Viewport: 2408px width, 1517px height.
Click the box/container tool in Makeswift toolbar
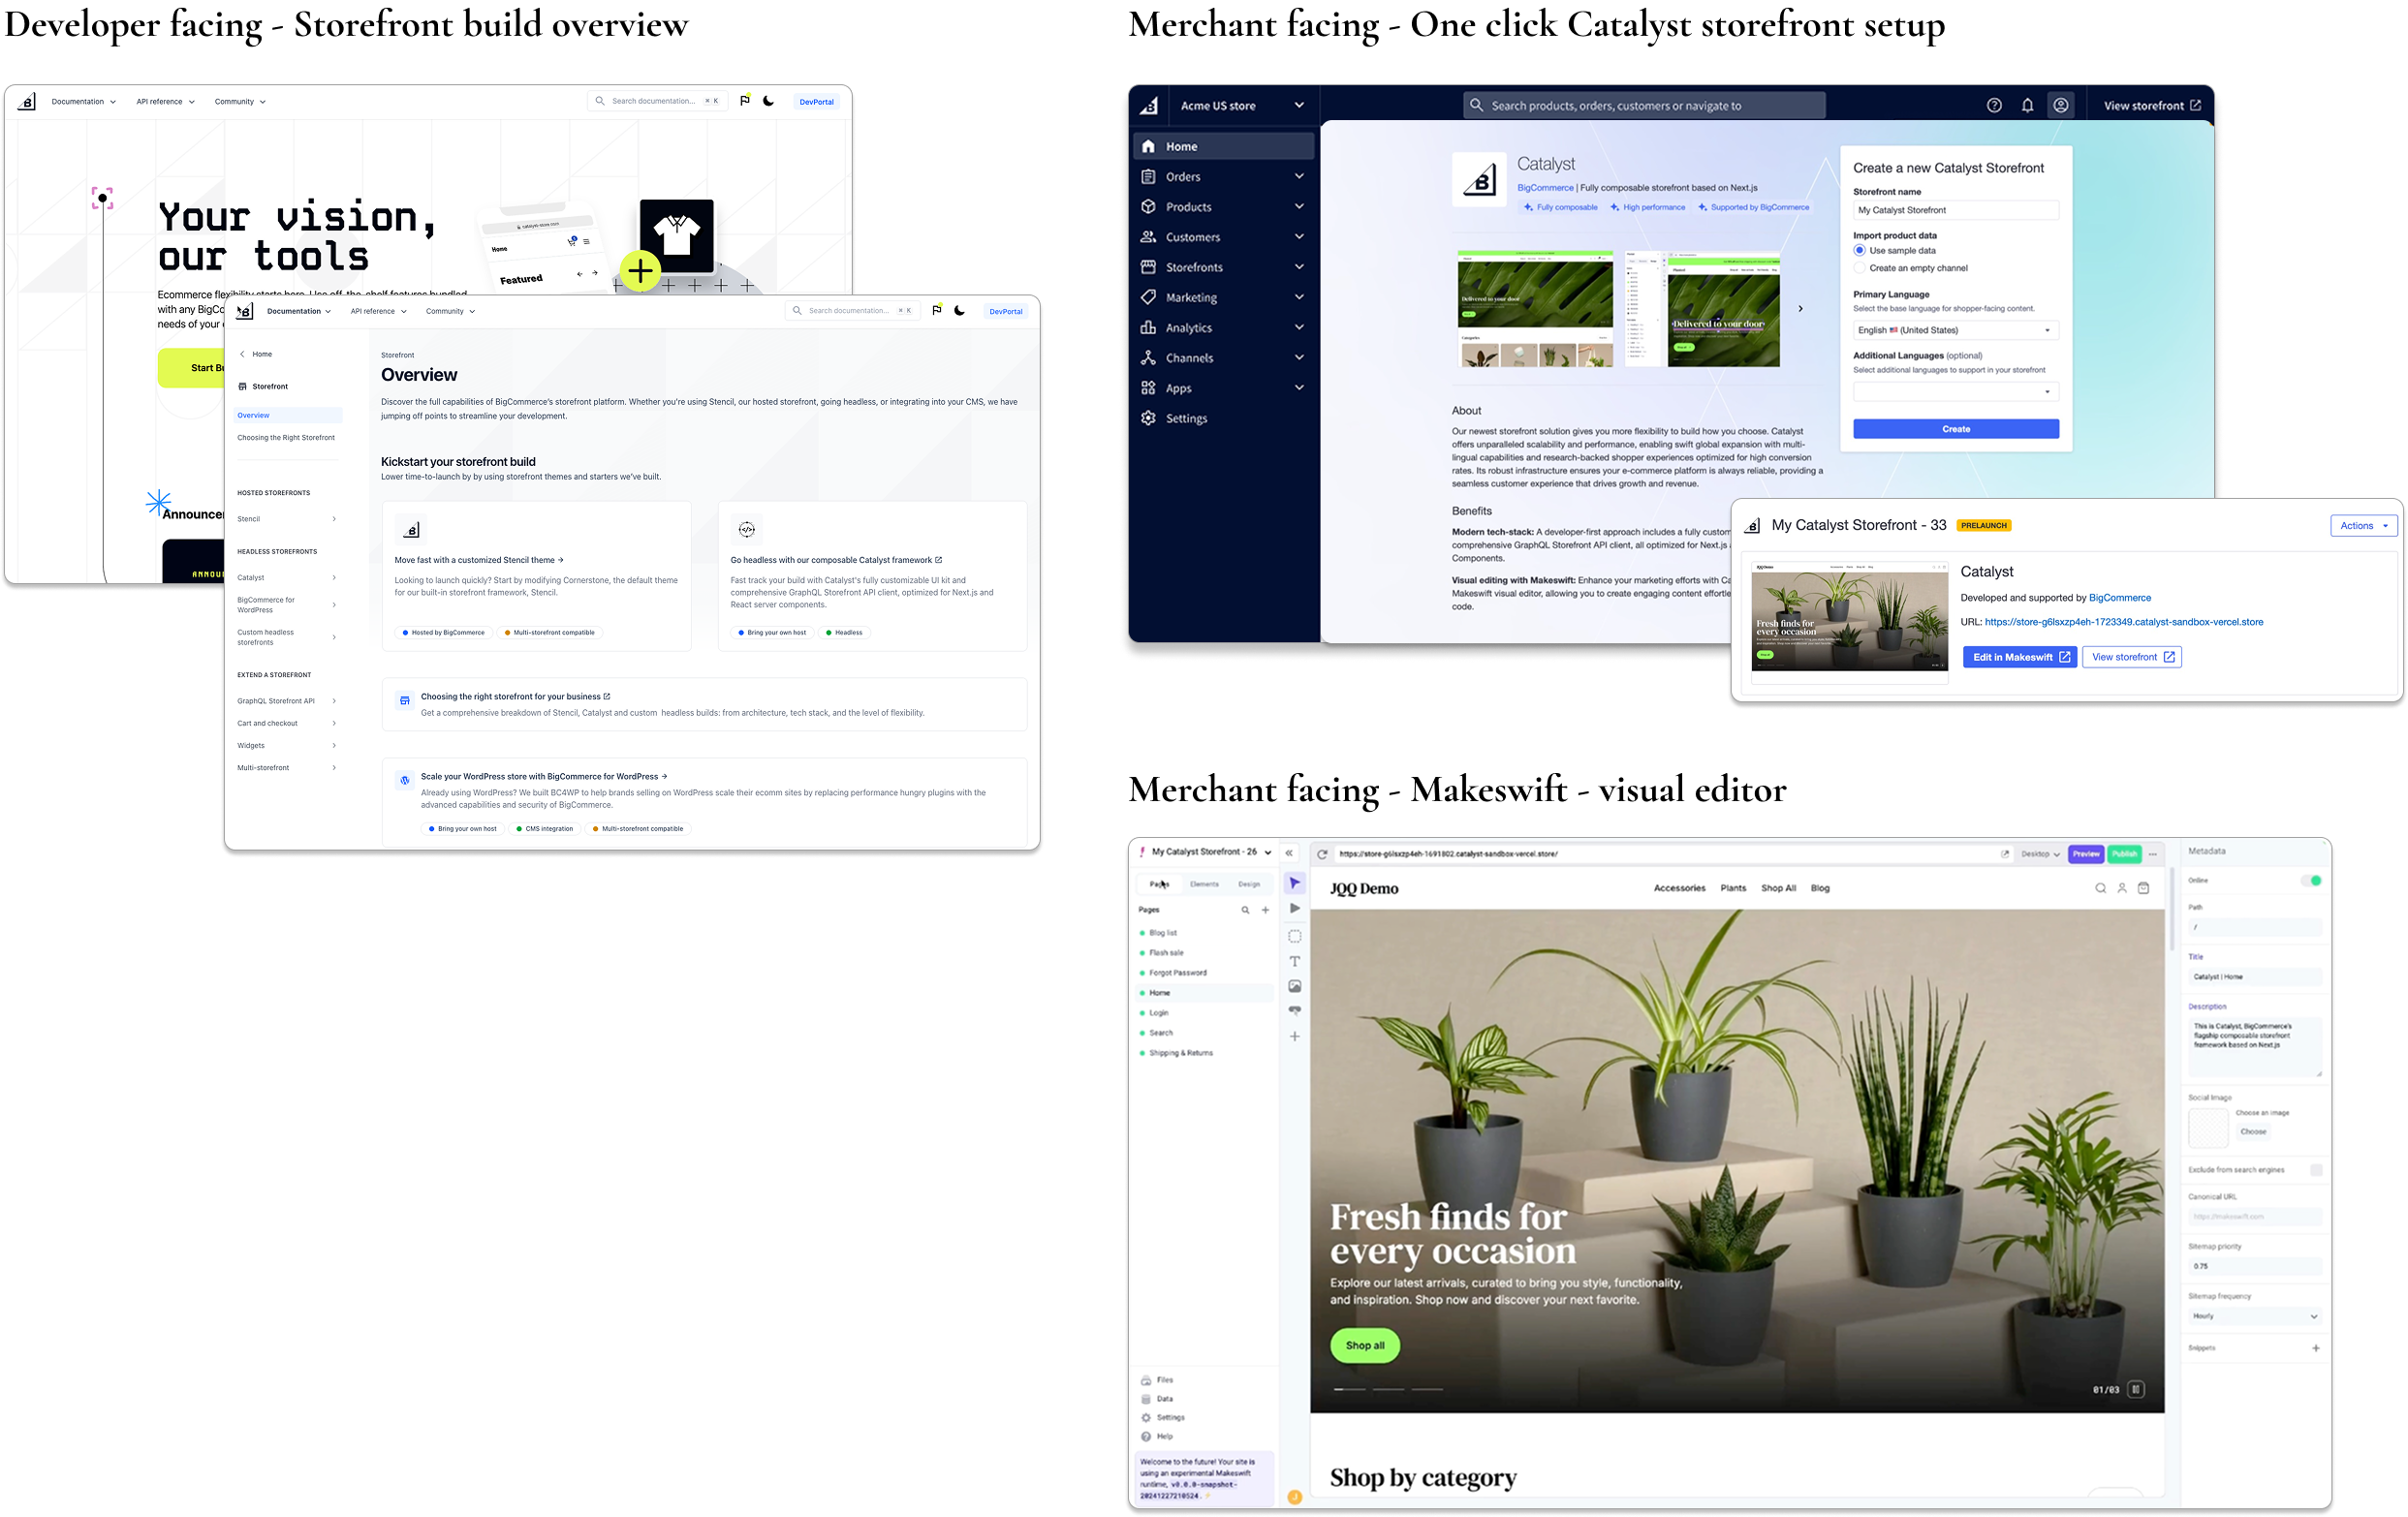[1295, 936]
